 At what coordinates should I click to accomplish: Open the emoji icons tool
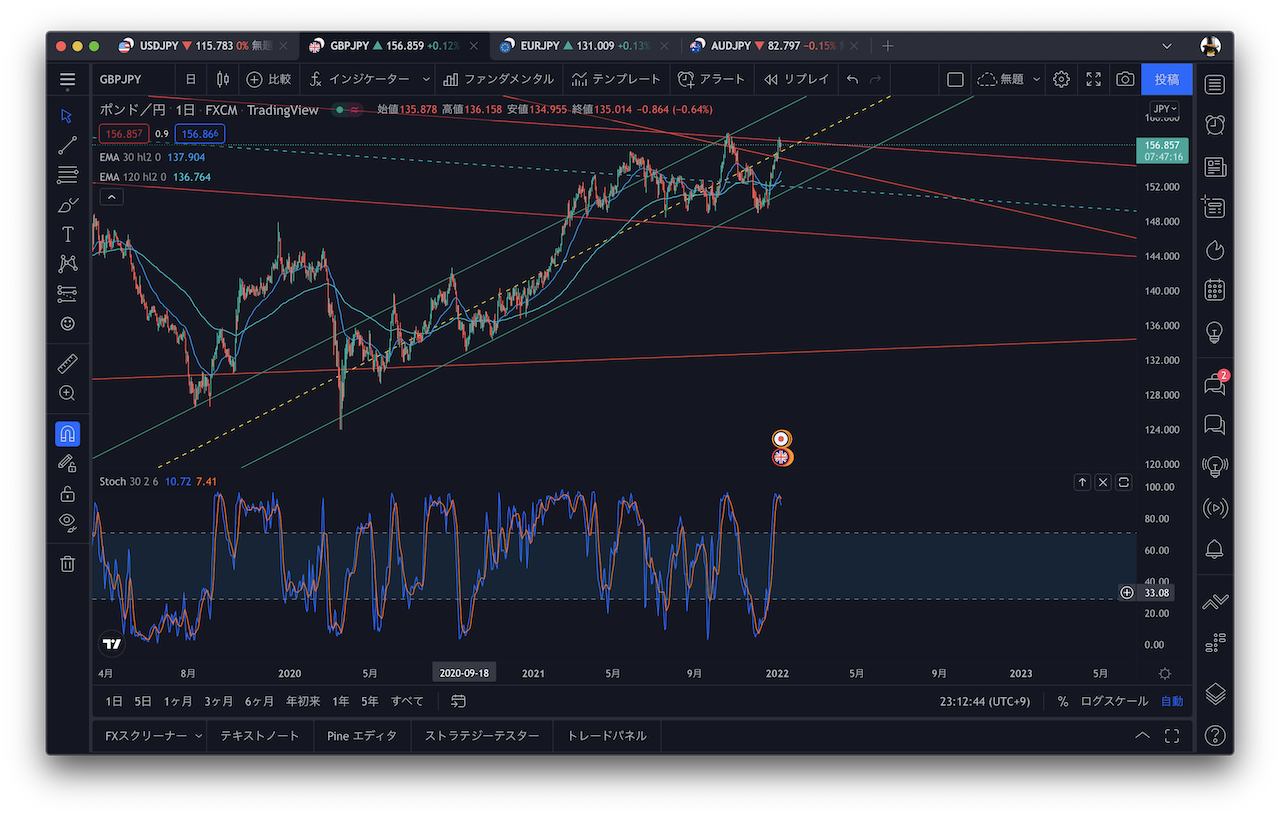[x=67, y=323]
